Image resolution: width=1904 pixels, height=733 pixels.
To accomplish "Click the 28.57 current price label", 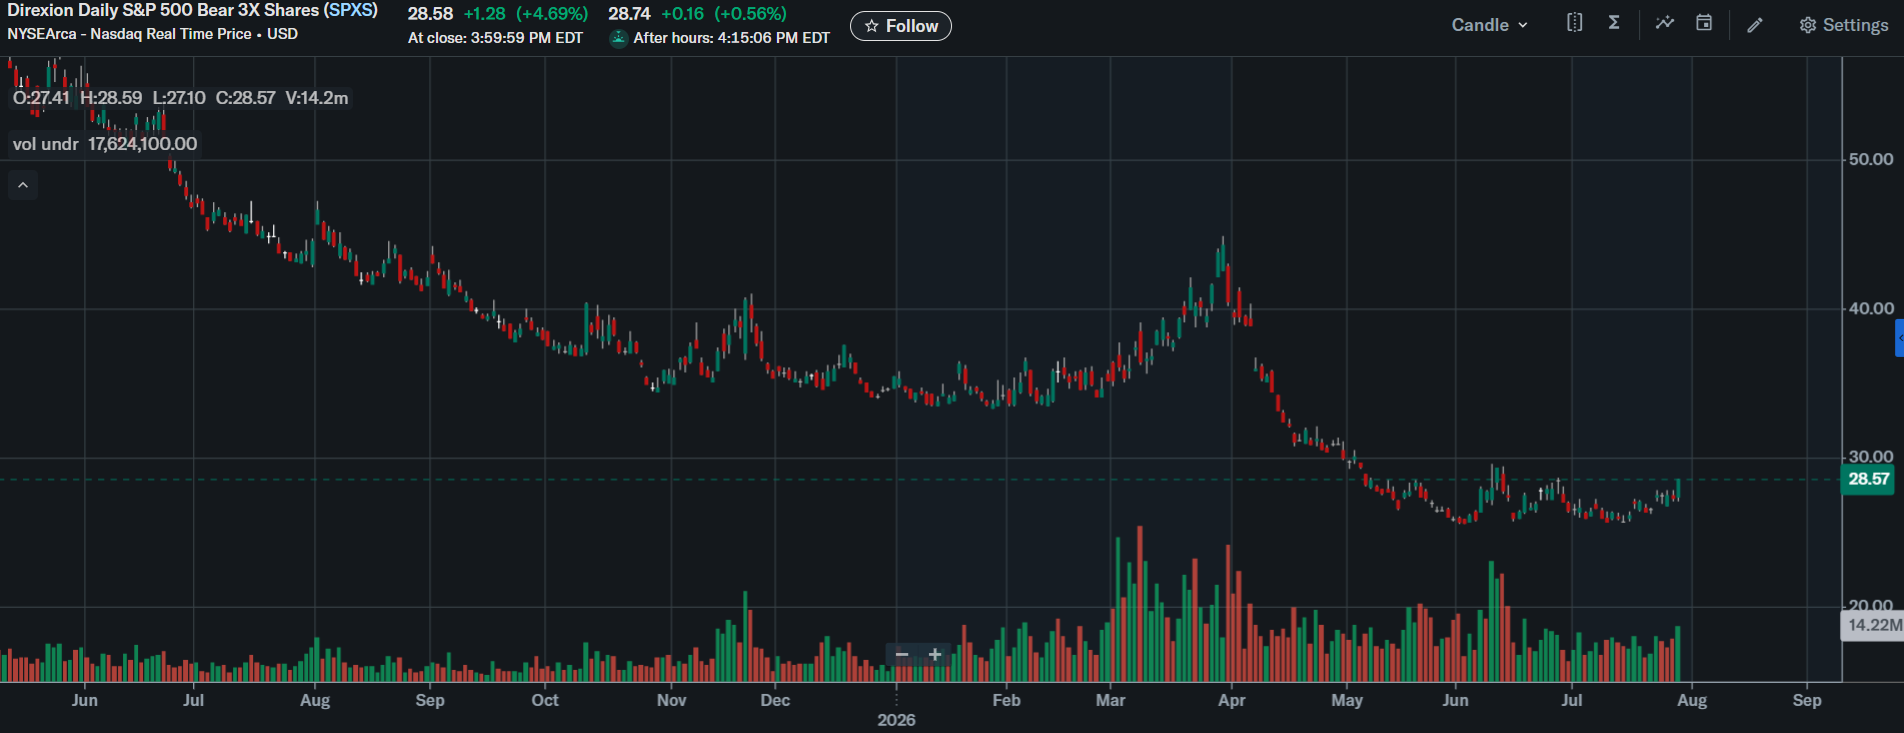I will click(x=1868, y=479).
